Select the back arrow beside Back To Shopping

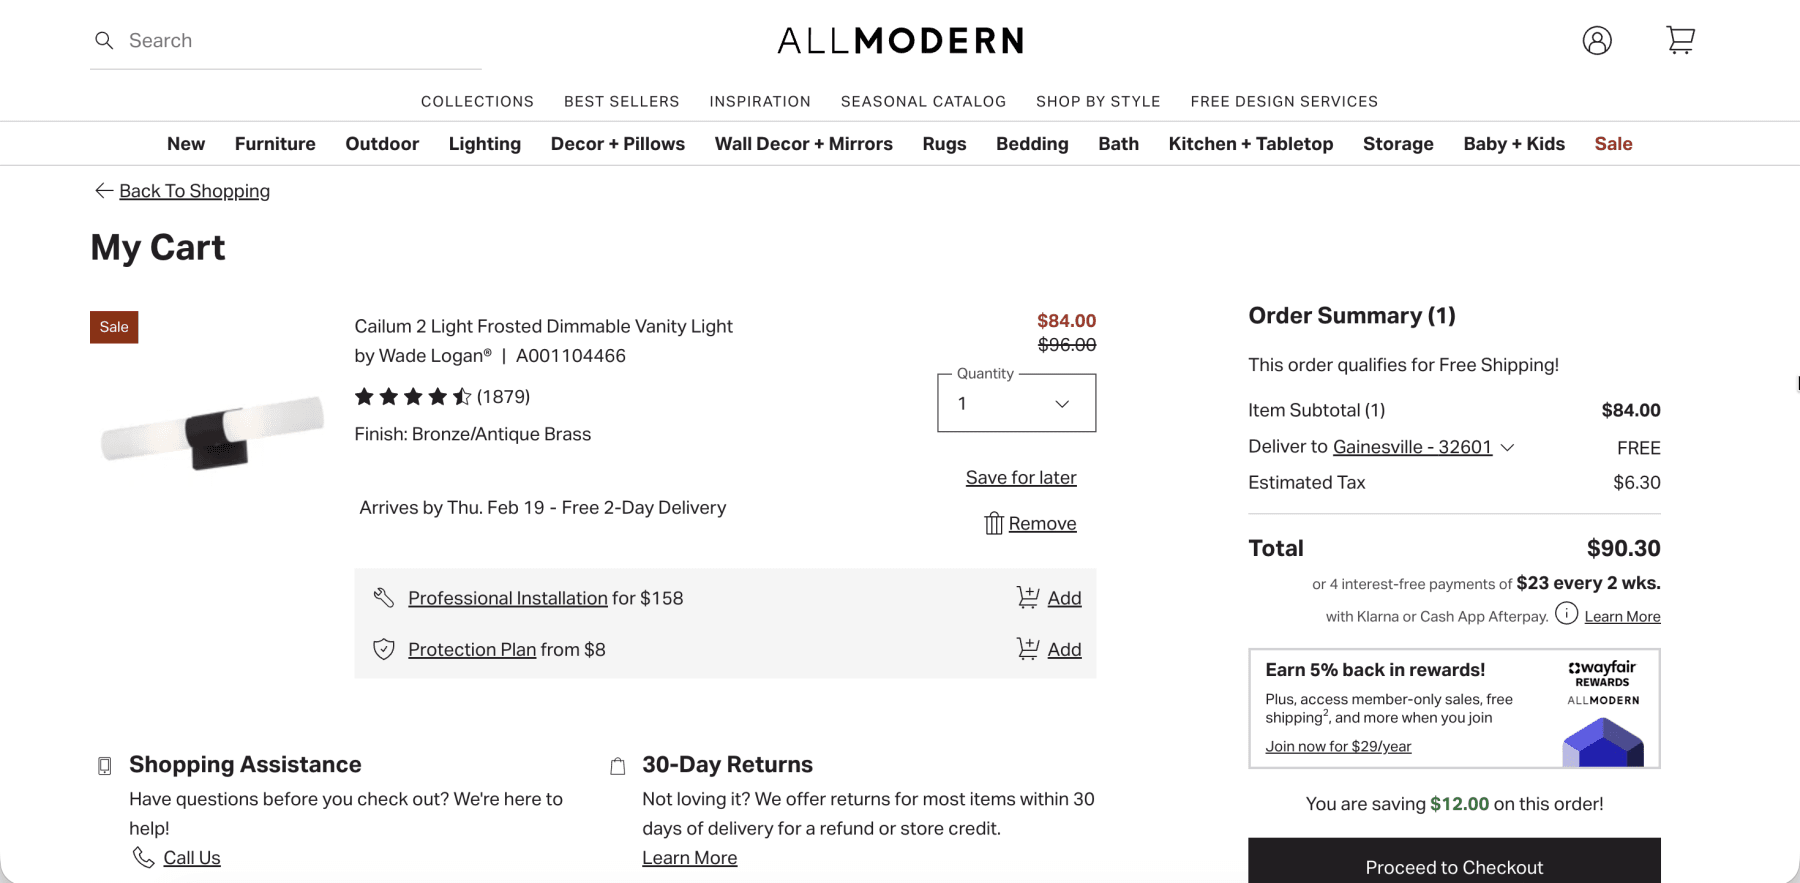[103, 190]
